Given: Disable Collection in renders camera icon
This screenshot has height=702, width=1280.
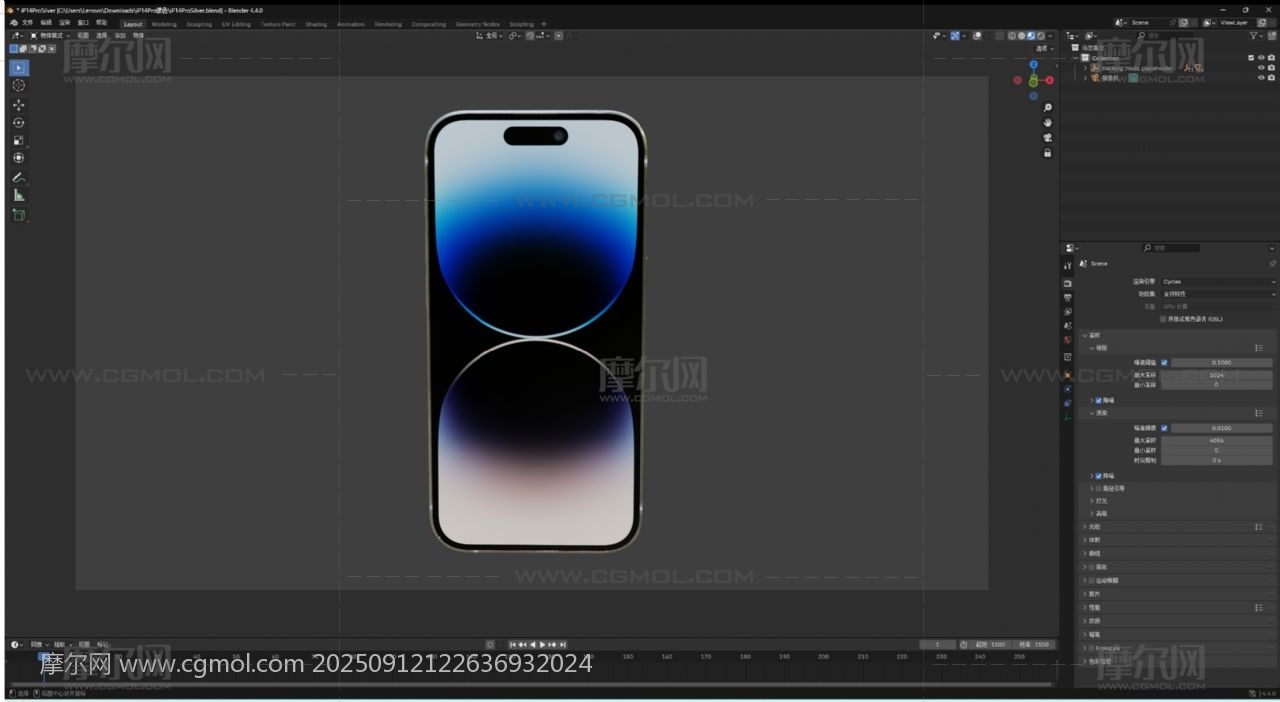Looking at the screenshot, I should tap(1271, 58).
